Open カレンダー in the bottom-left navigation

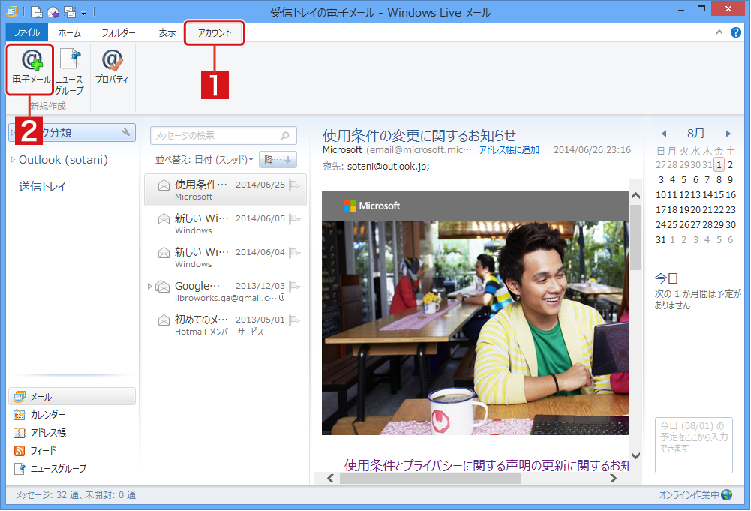click(x=48, y=415)
